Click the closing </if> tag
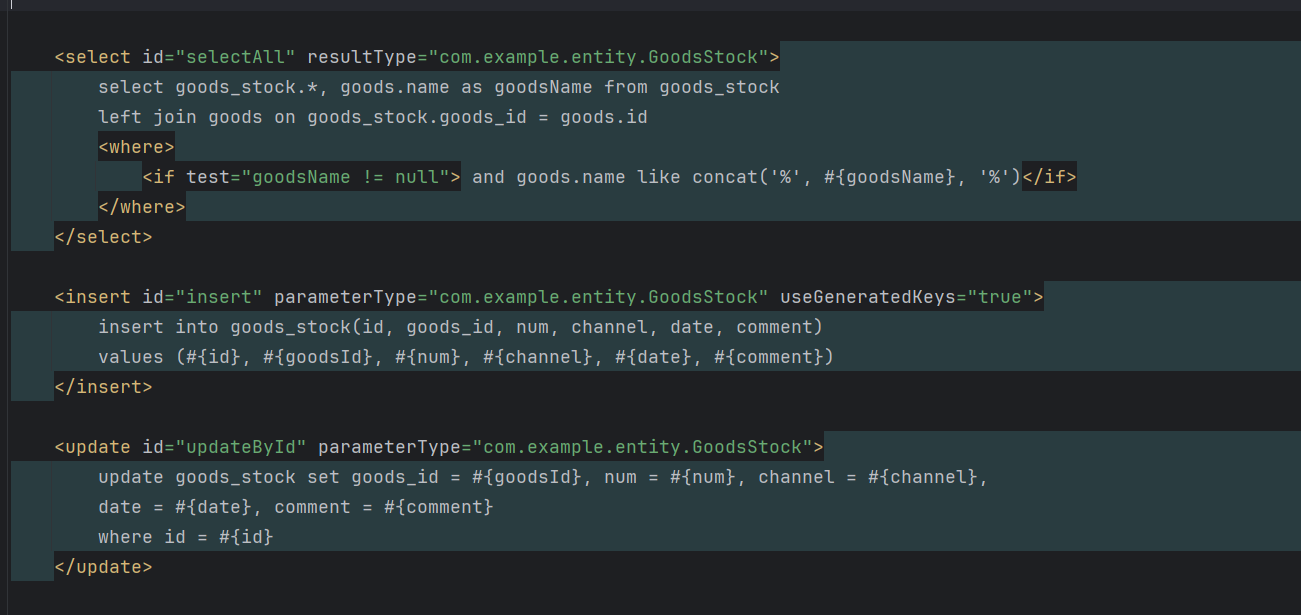1301x615 pixels. (x=1049, y=177)
